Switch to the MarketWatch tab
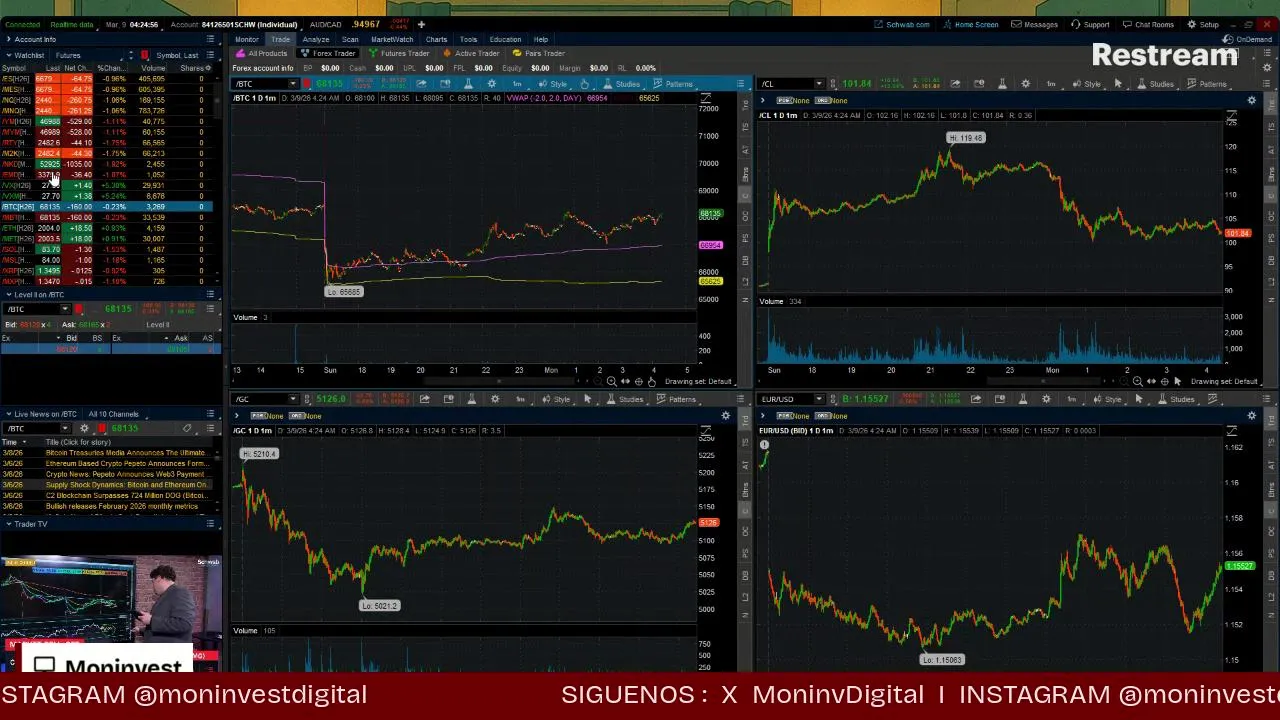Screen dimensions: 1280x720 (392, 39)
